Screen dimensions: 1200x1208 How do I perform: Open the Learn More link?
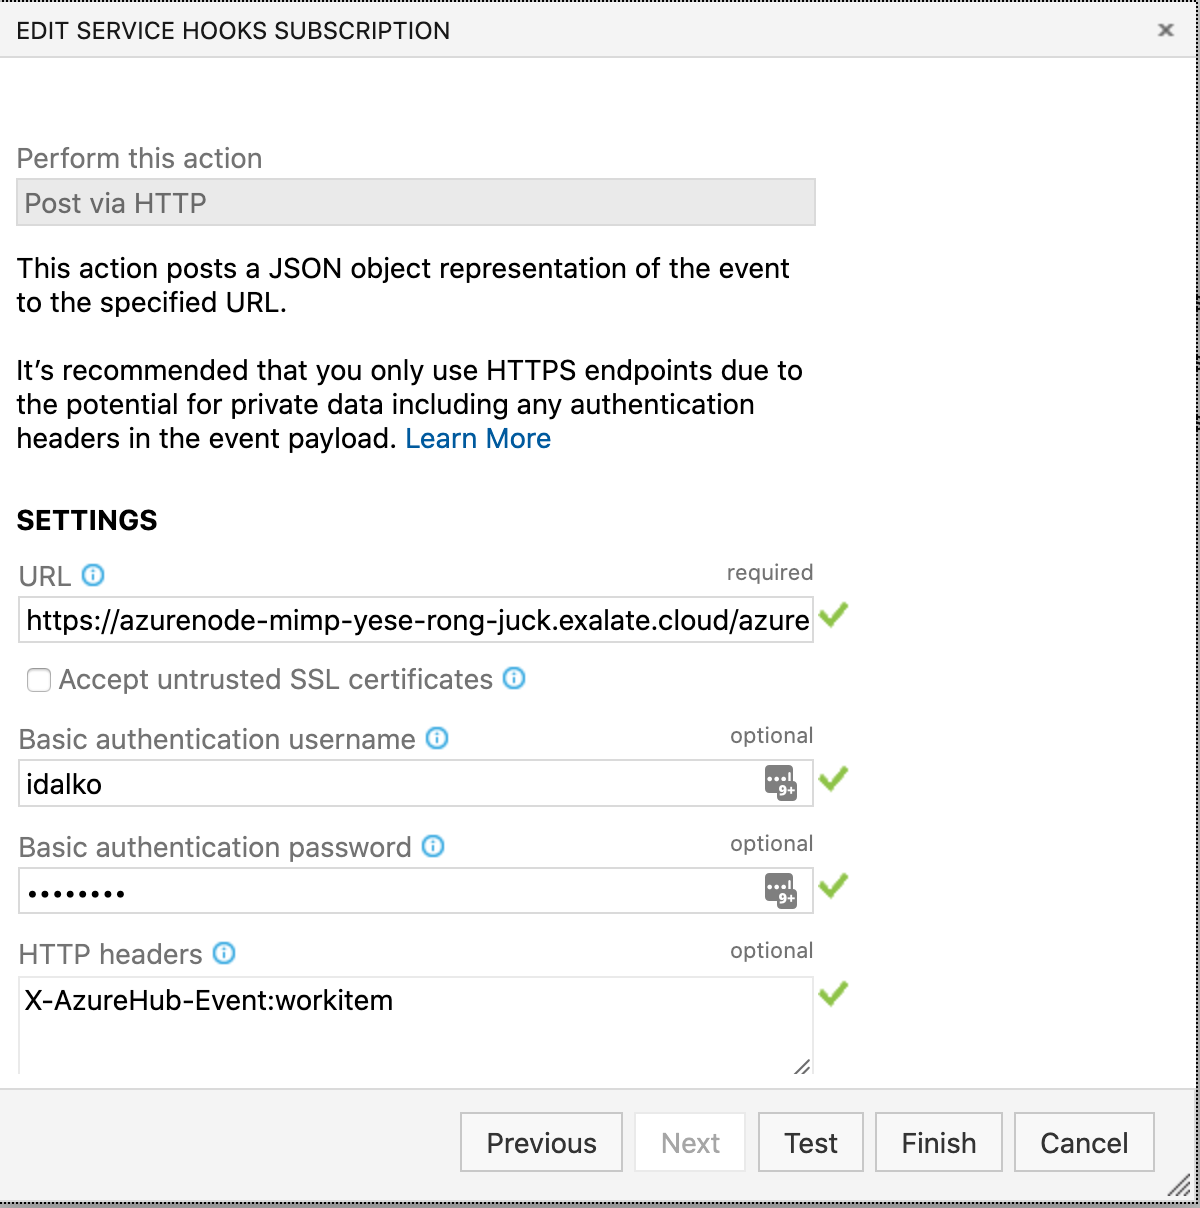click(478, 438)
